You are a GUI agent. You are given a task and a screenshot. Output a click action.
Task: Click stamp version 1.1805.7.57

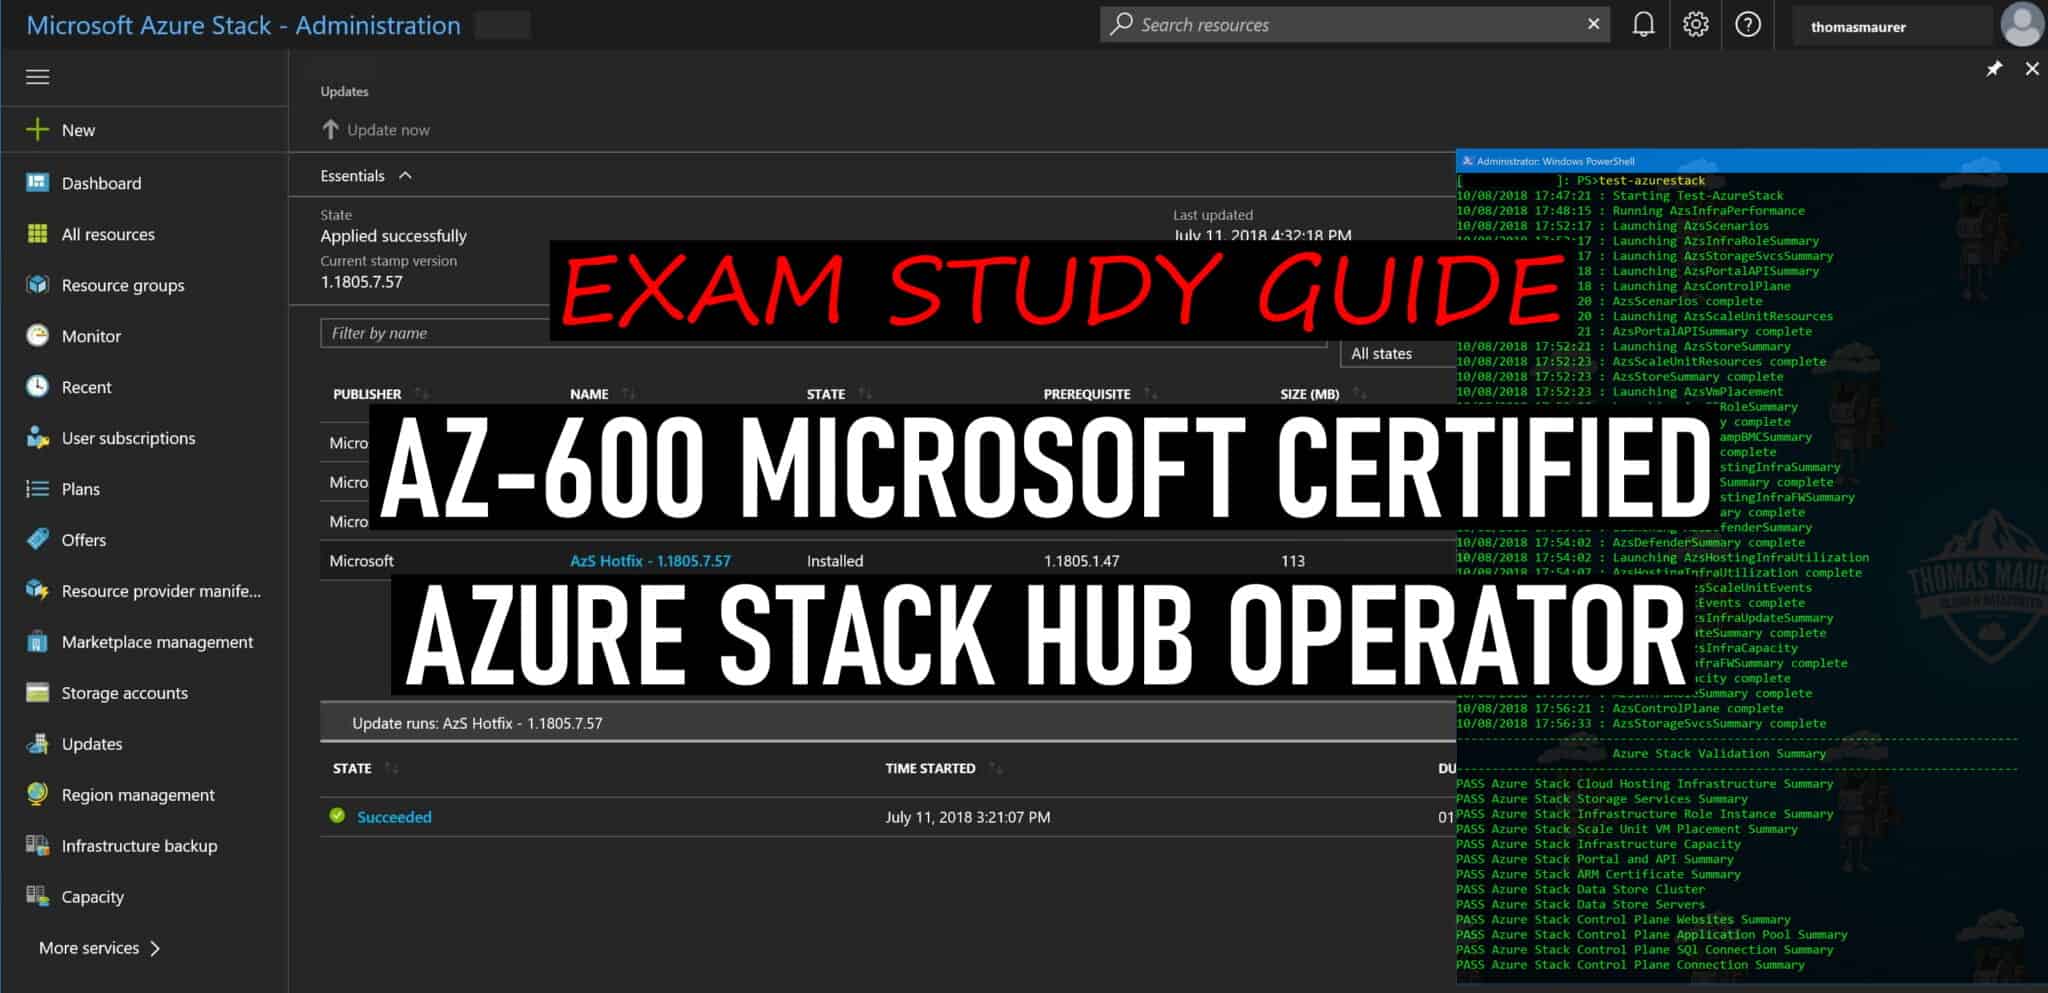pos(361,282)
